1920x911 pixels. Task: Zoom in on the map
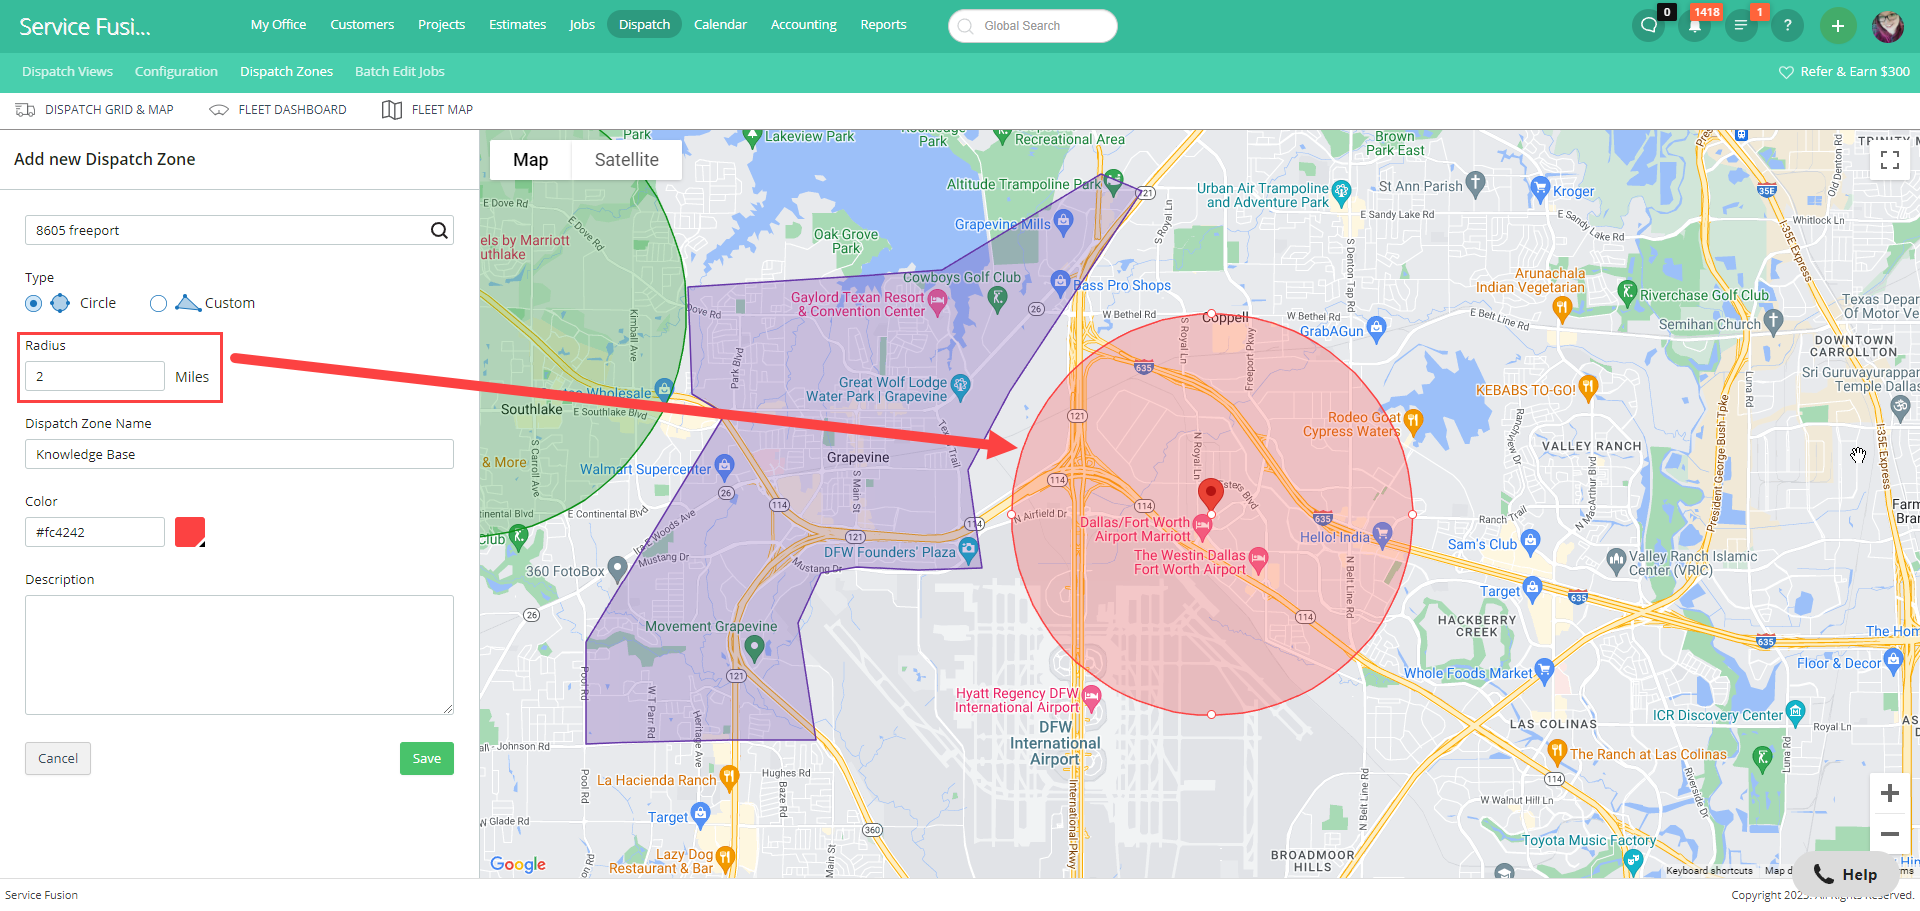(1890, 793)
